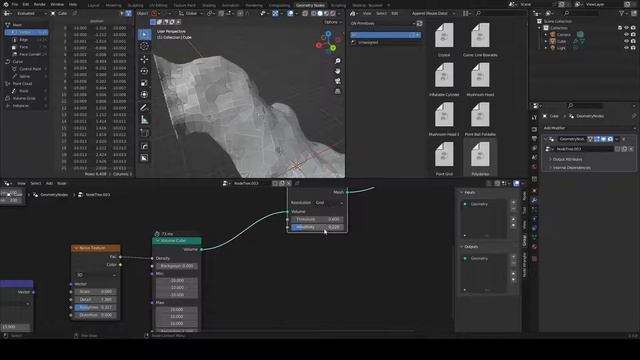Toggle modifier show in viewport button
The height and width of the screenshot is (360, 640).
click(603, 139)
